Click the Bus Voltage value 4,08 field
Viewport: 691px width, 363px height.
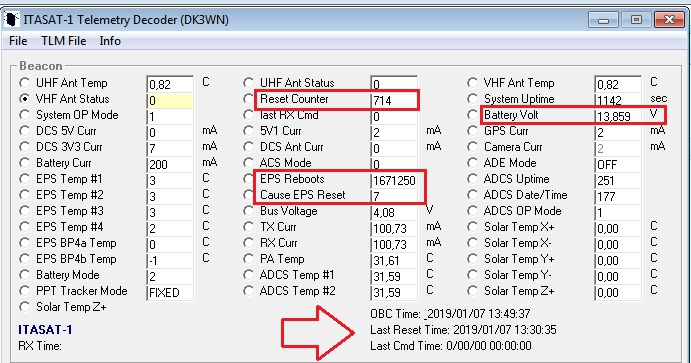[394, 212]
